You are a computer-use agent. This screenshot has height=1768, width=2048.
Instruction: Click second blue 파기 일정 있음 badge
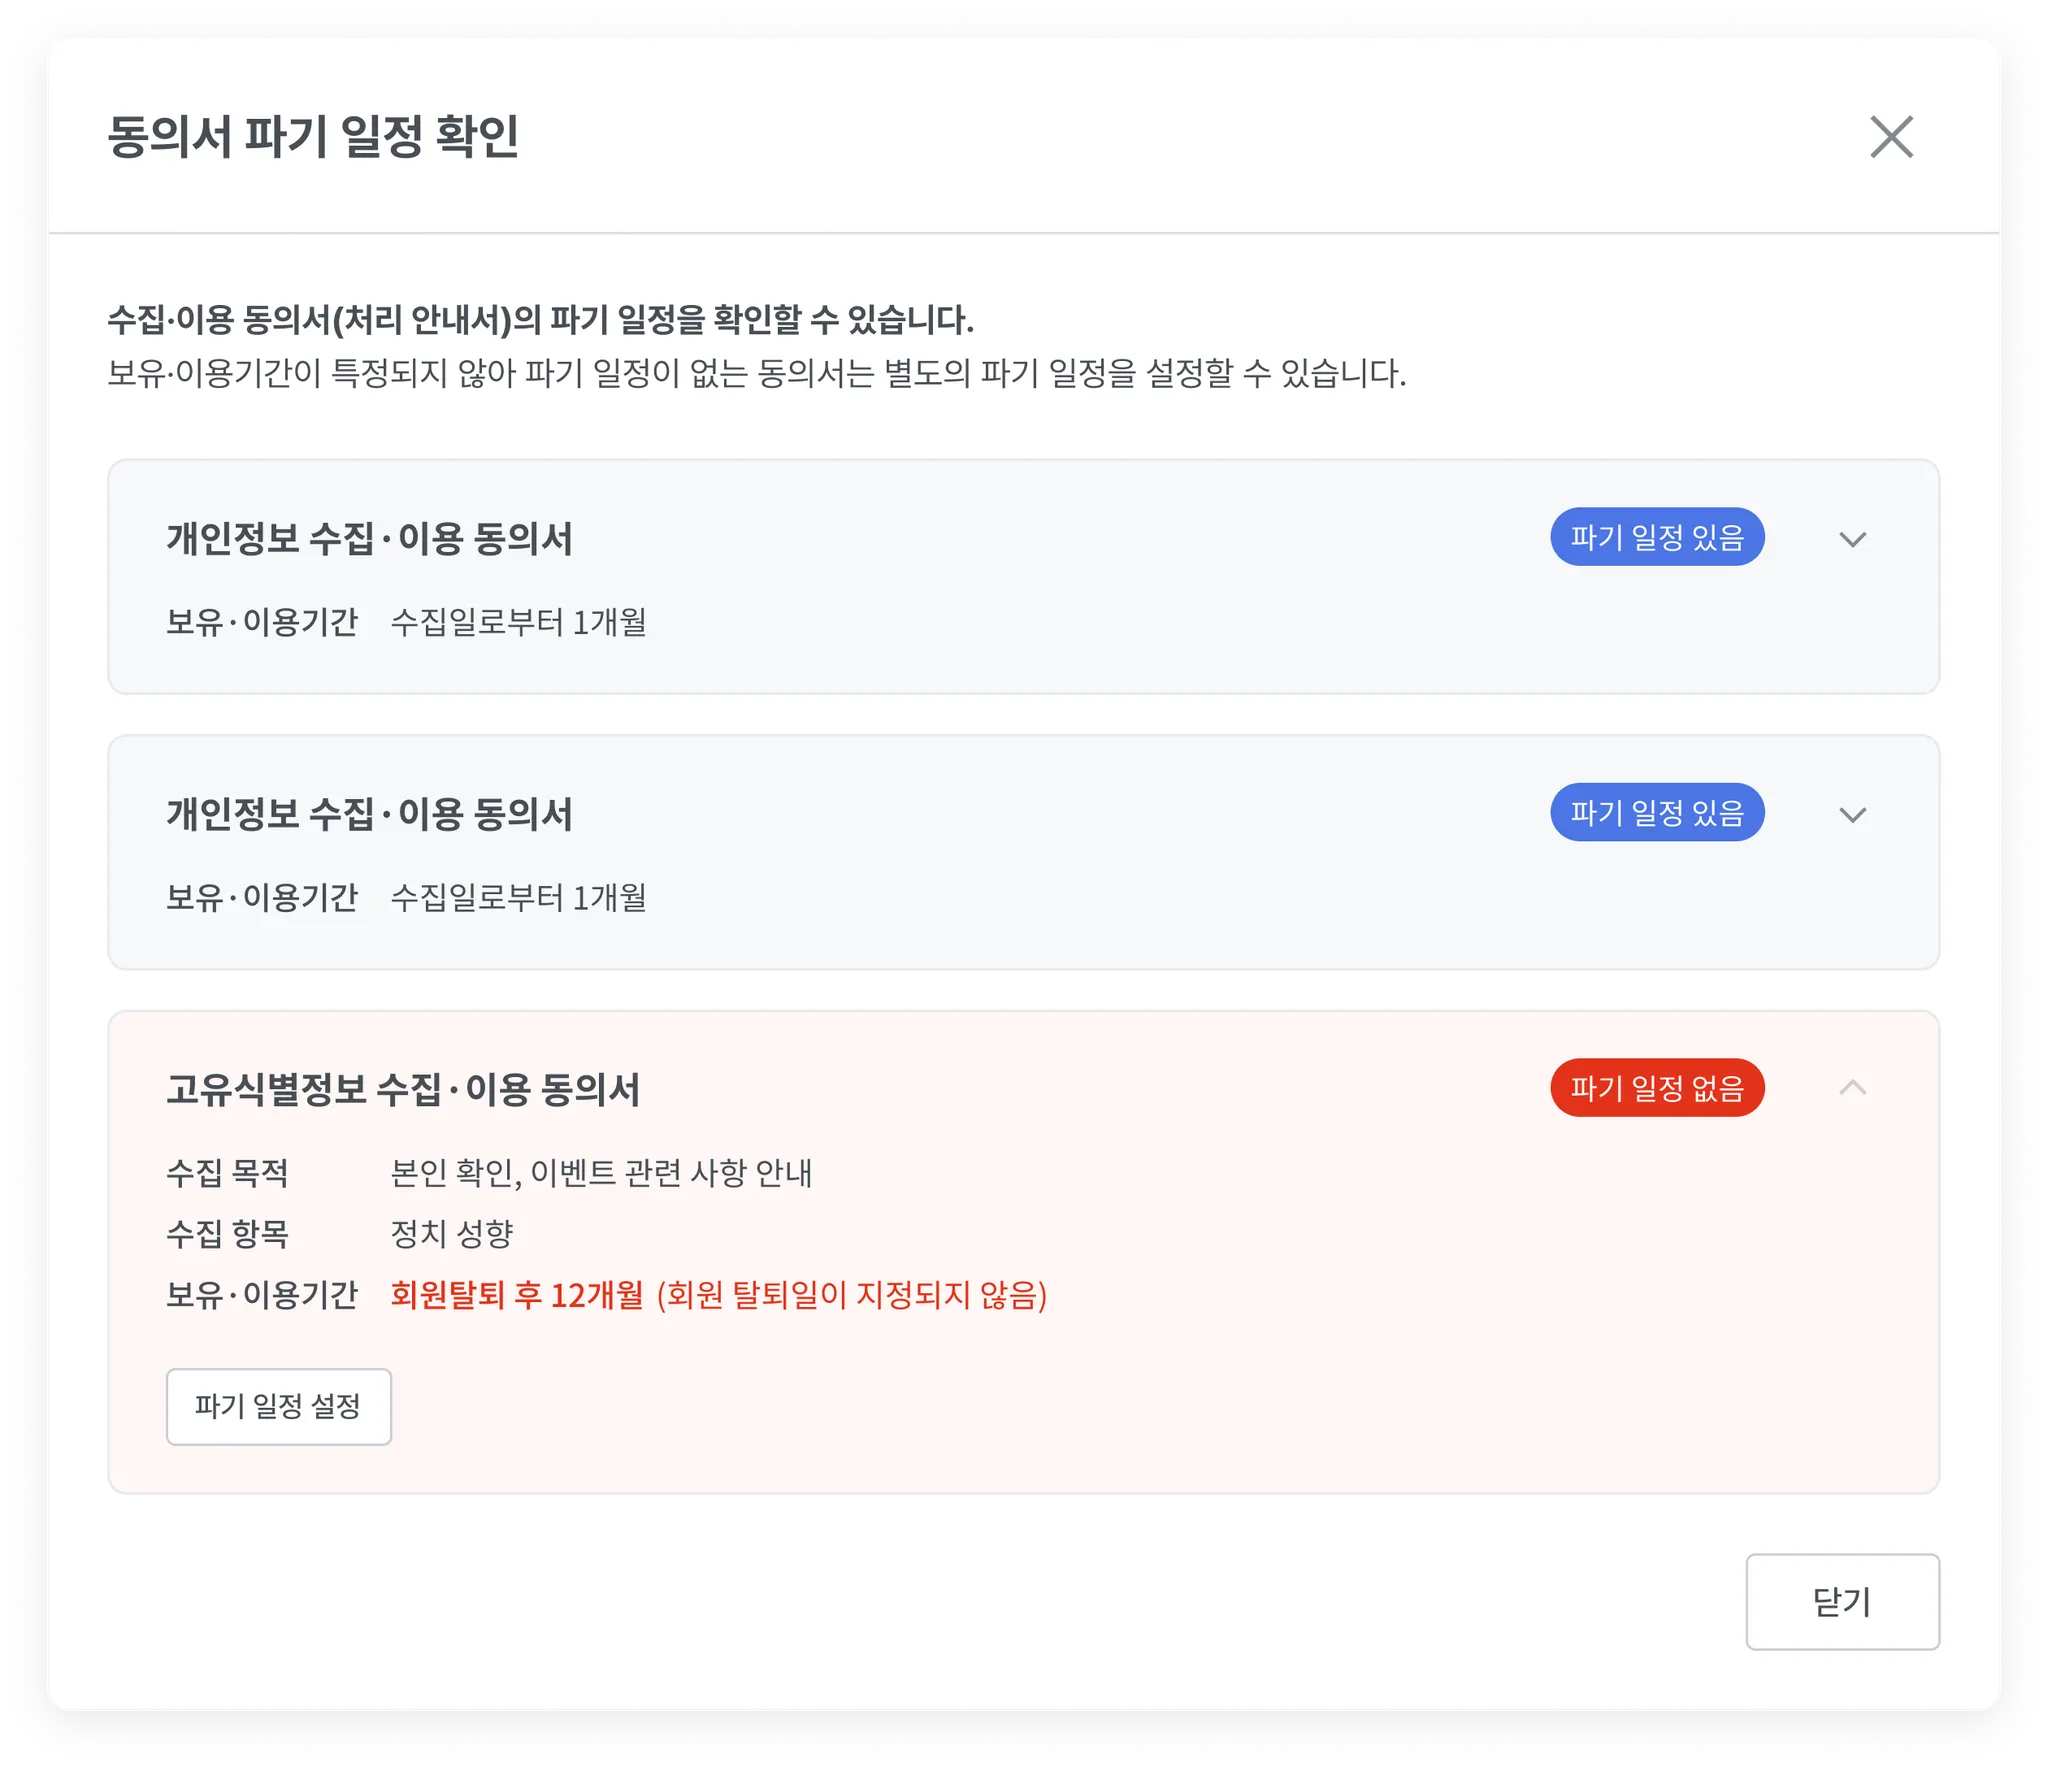click(x=1656, y=812)
